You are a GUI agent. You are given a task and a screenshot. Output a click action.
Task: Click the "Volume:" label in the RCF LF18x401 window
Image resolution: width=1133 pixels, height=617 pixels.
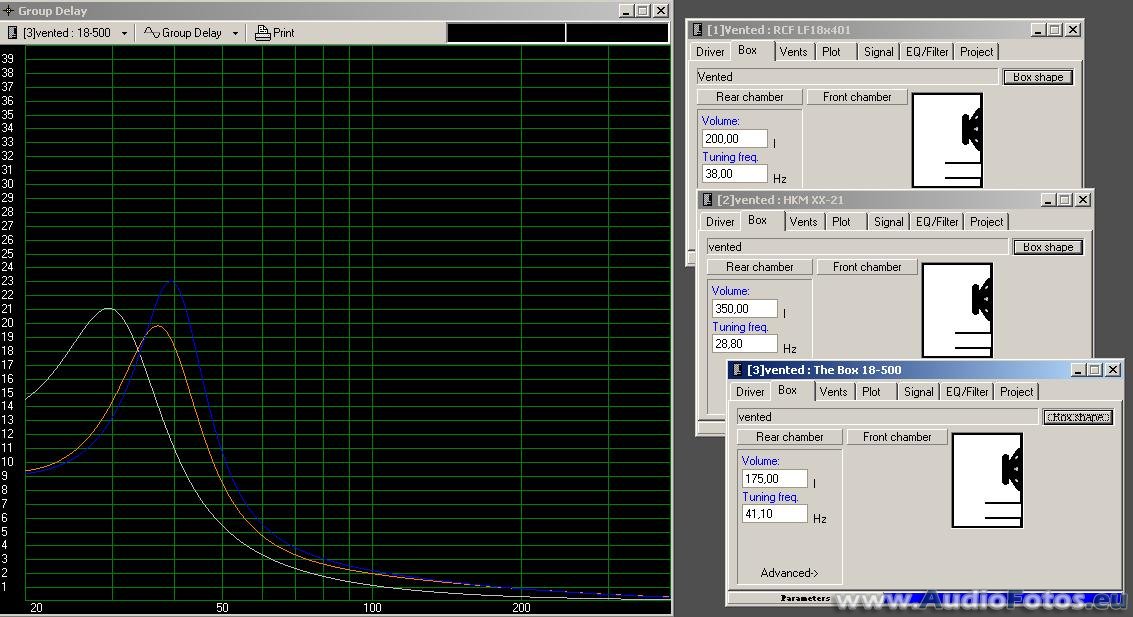[720, 121]
